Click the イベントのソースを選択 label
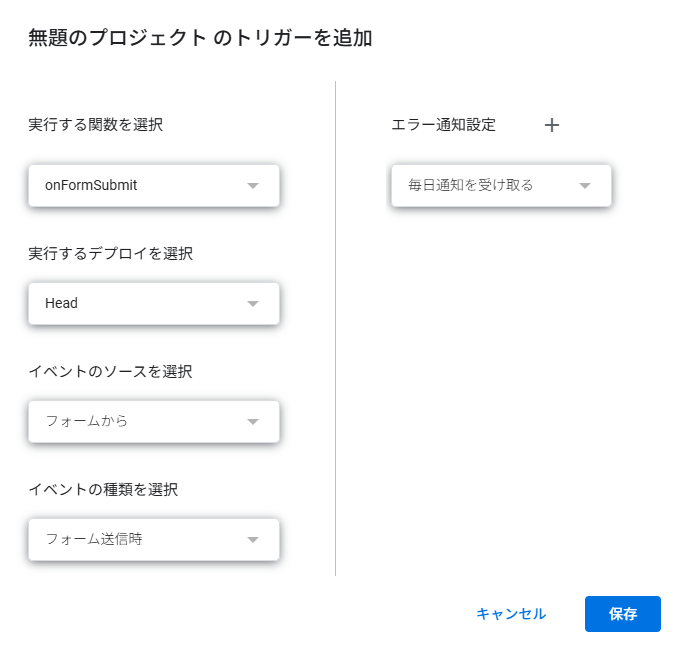687x658 pixels. coord(111,371)
